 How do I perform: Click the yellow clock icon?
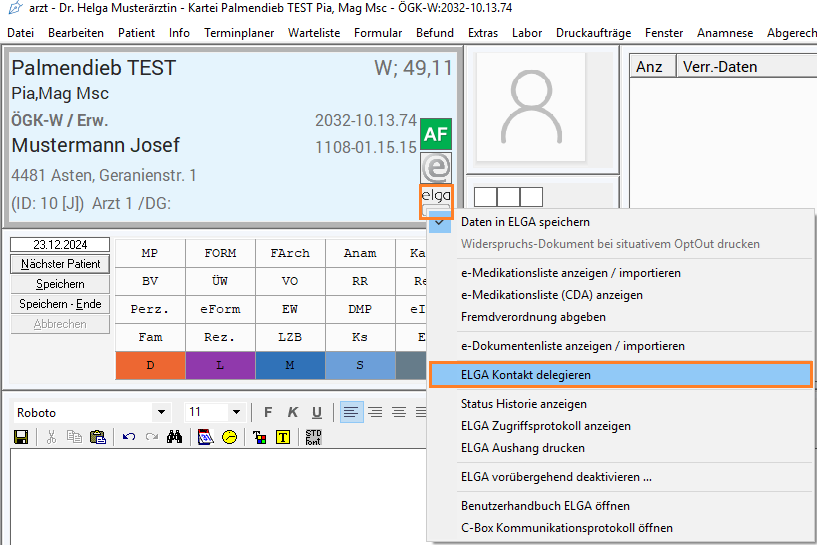[229, 437]
